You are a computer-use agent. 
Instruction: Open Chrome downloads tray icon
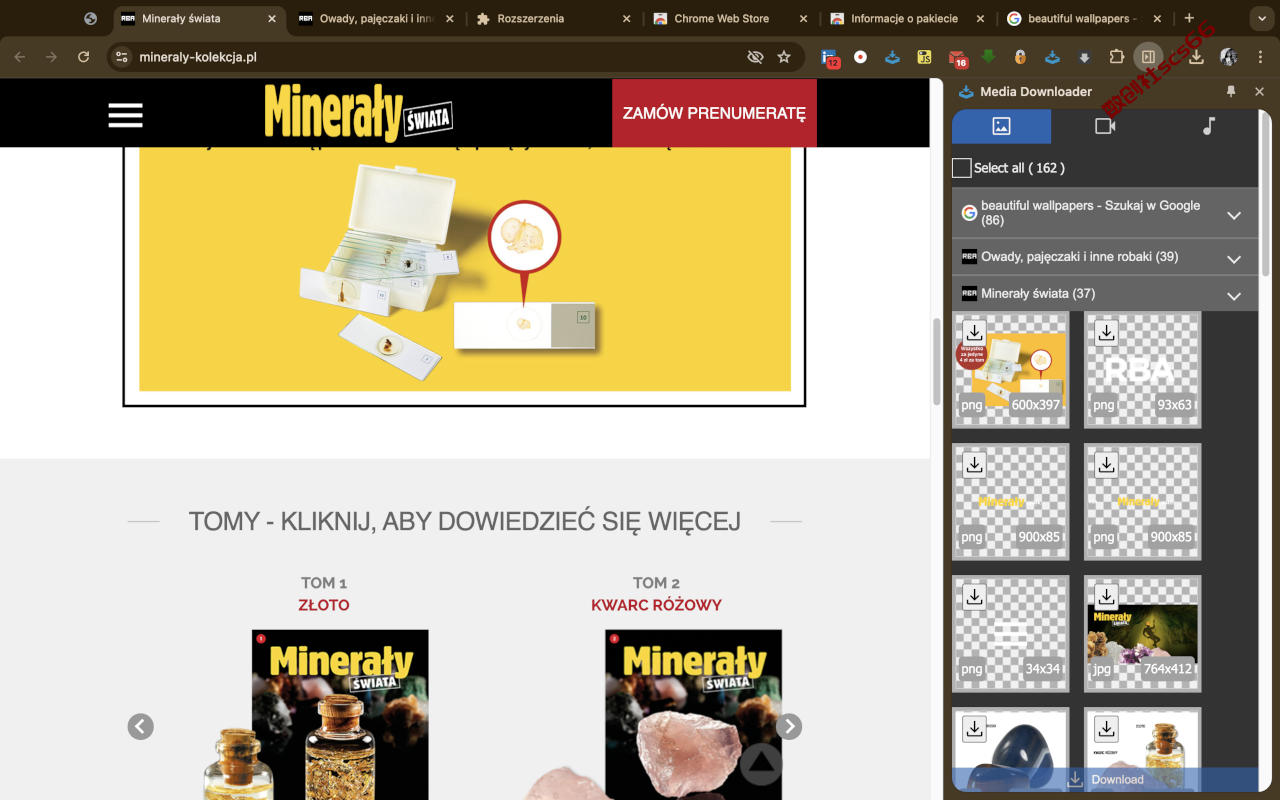(1196, 57)
